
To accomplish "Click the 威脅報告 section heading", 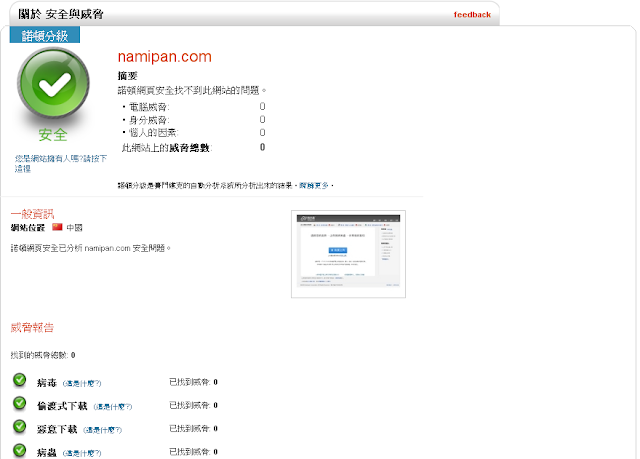I will tap(32, 327).
